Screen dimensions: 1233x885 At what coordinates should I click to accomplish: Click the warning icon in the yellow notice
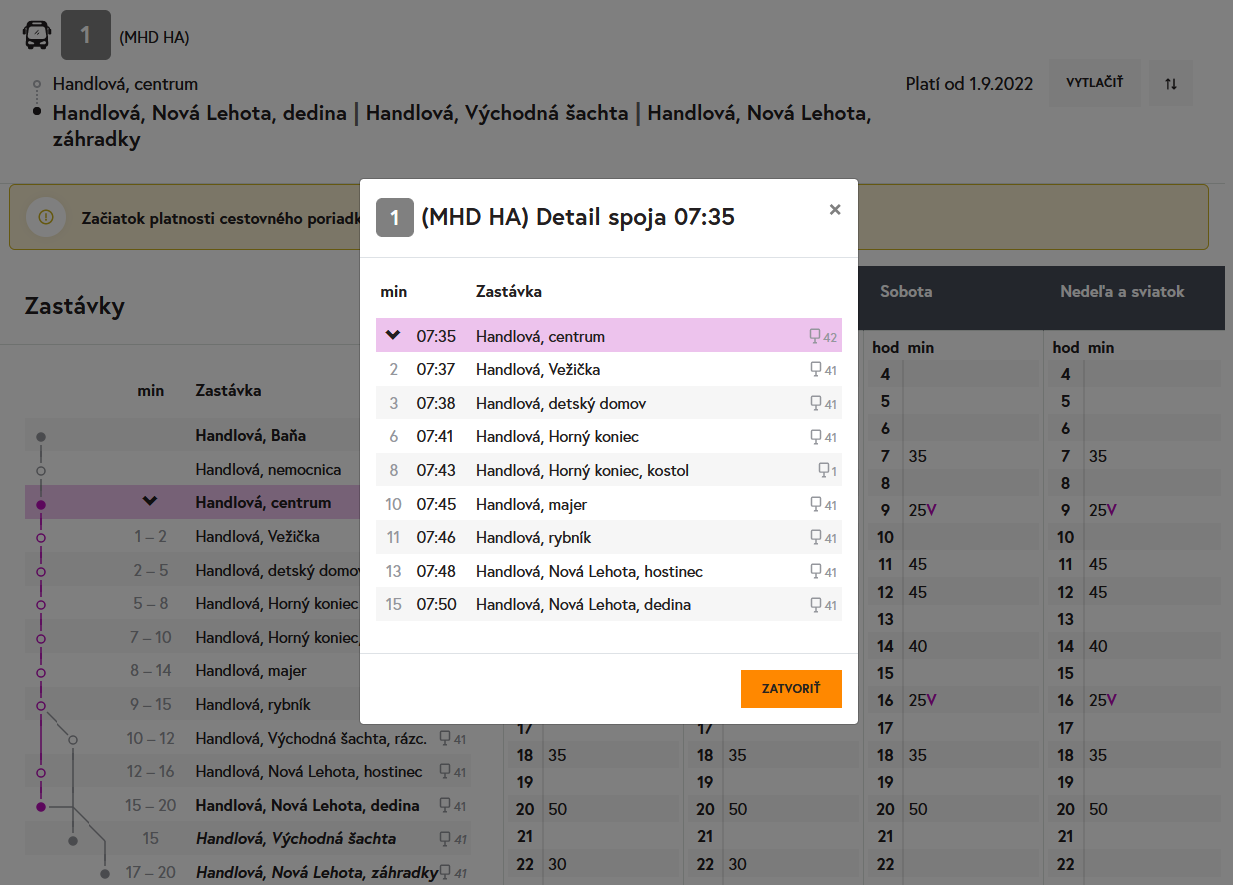pos(46,216)
